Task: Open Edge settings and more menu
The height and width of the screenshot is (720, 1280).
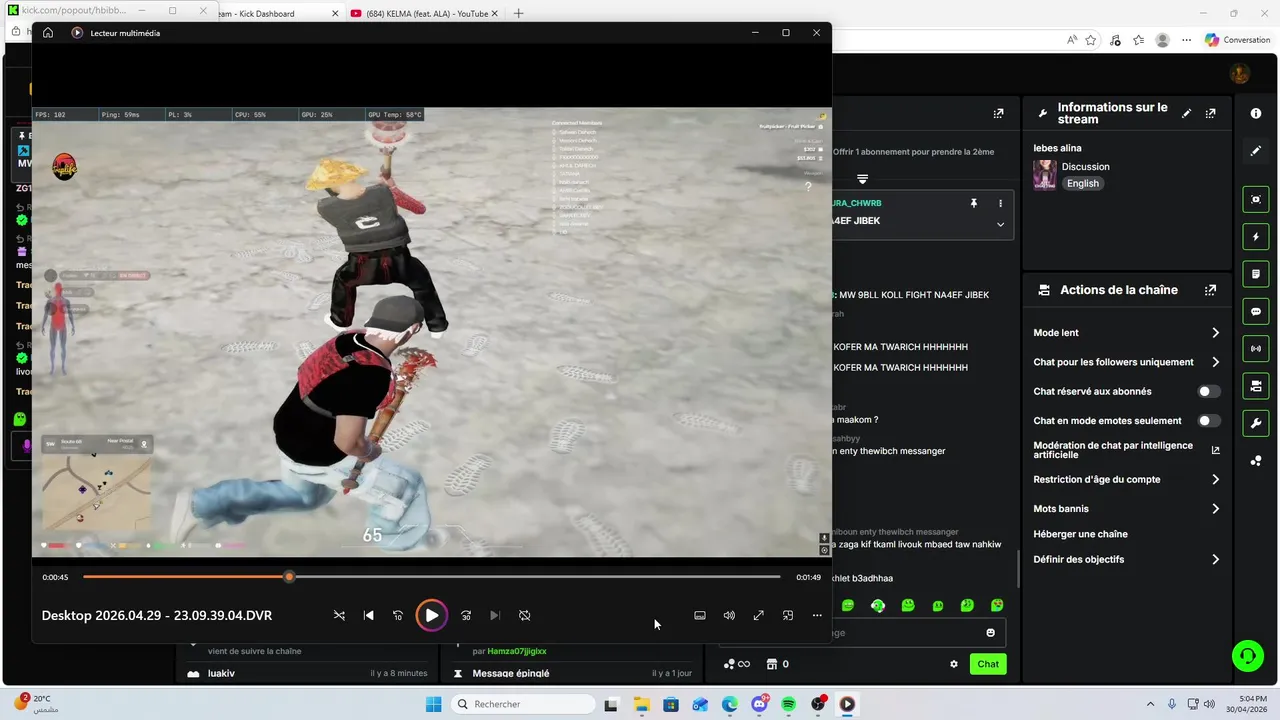Action: 1186,40
